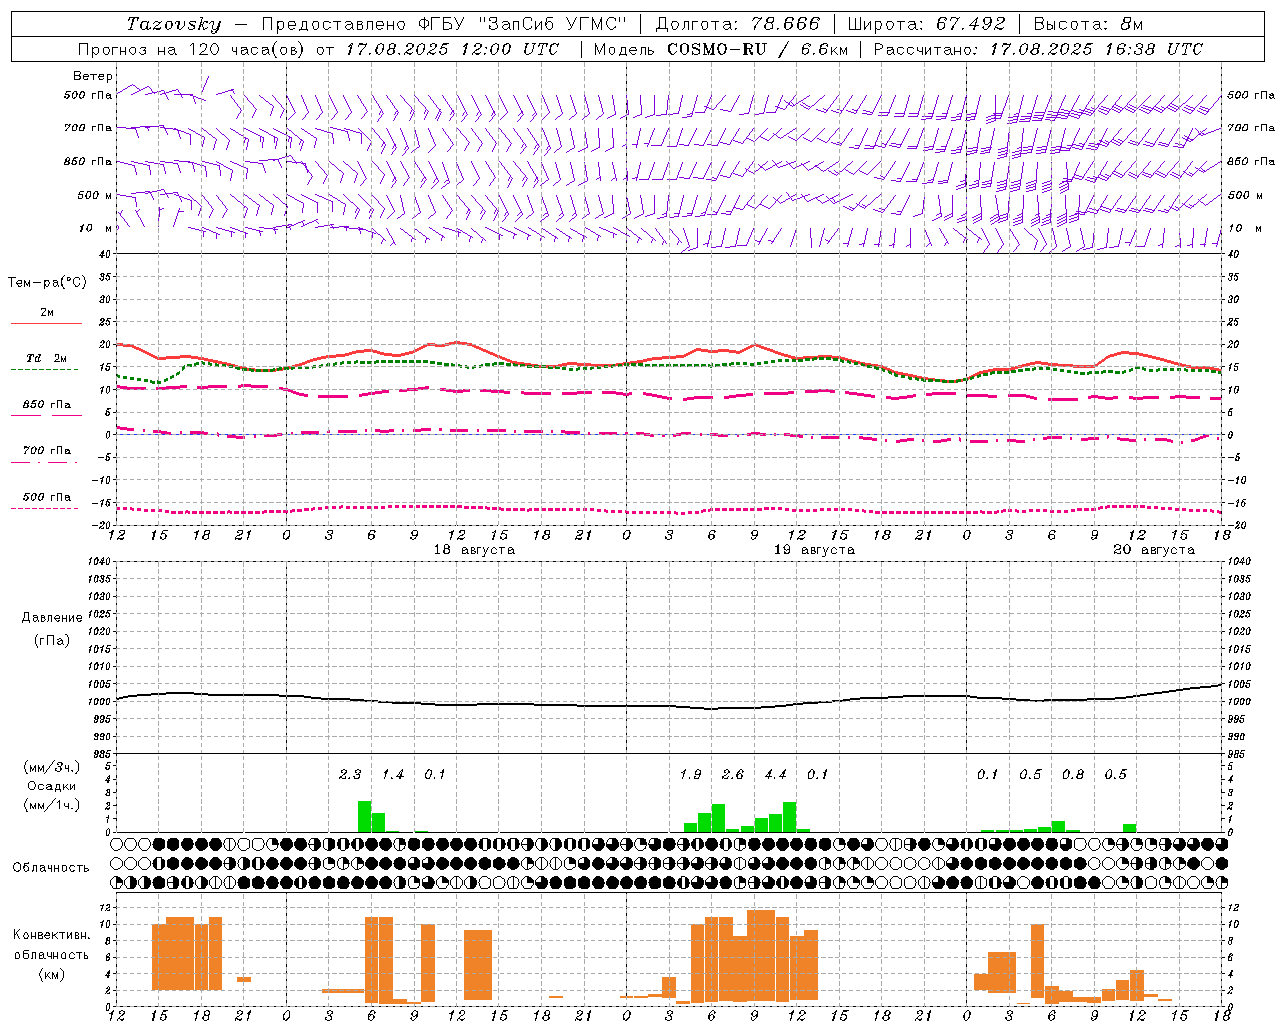Click the '985' bottom tick on left pressure axis
Viewport: 1280px width, 1024px height.
click(x=101, y=754)
